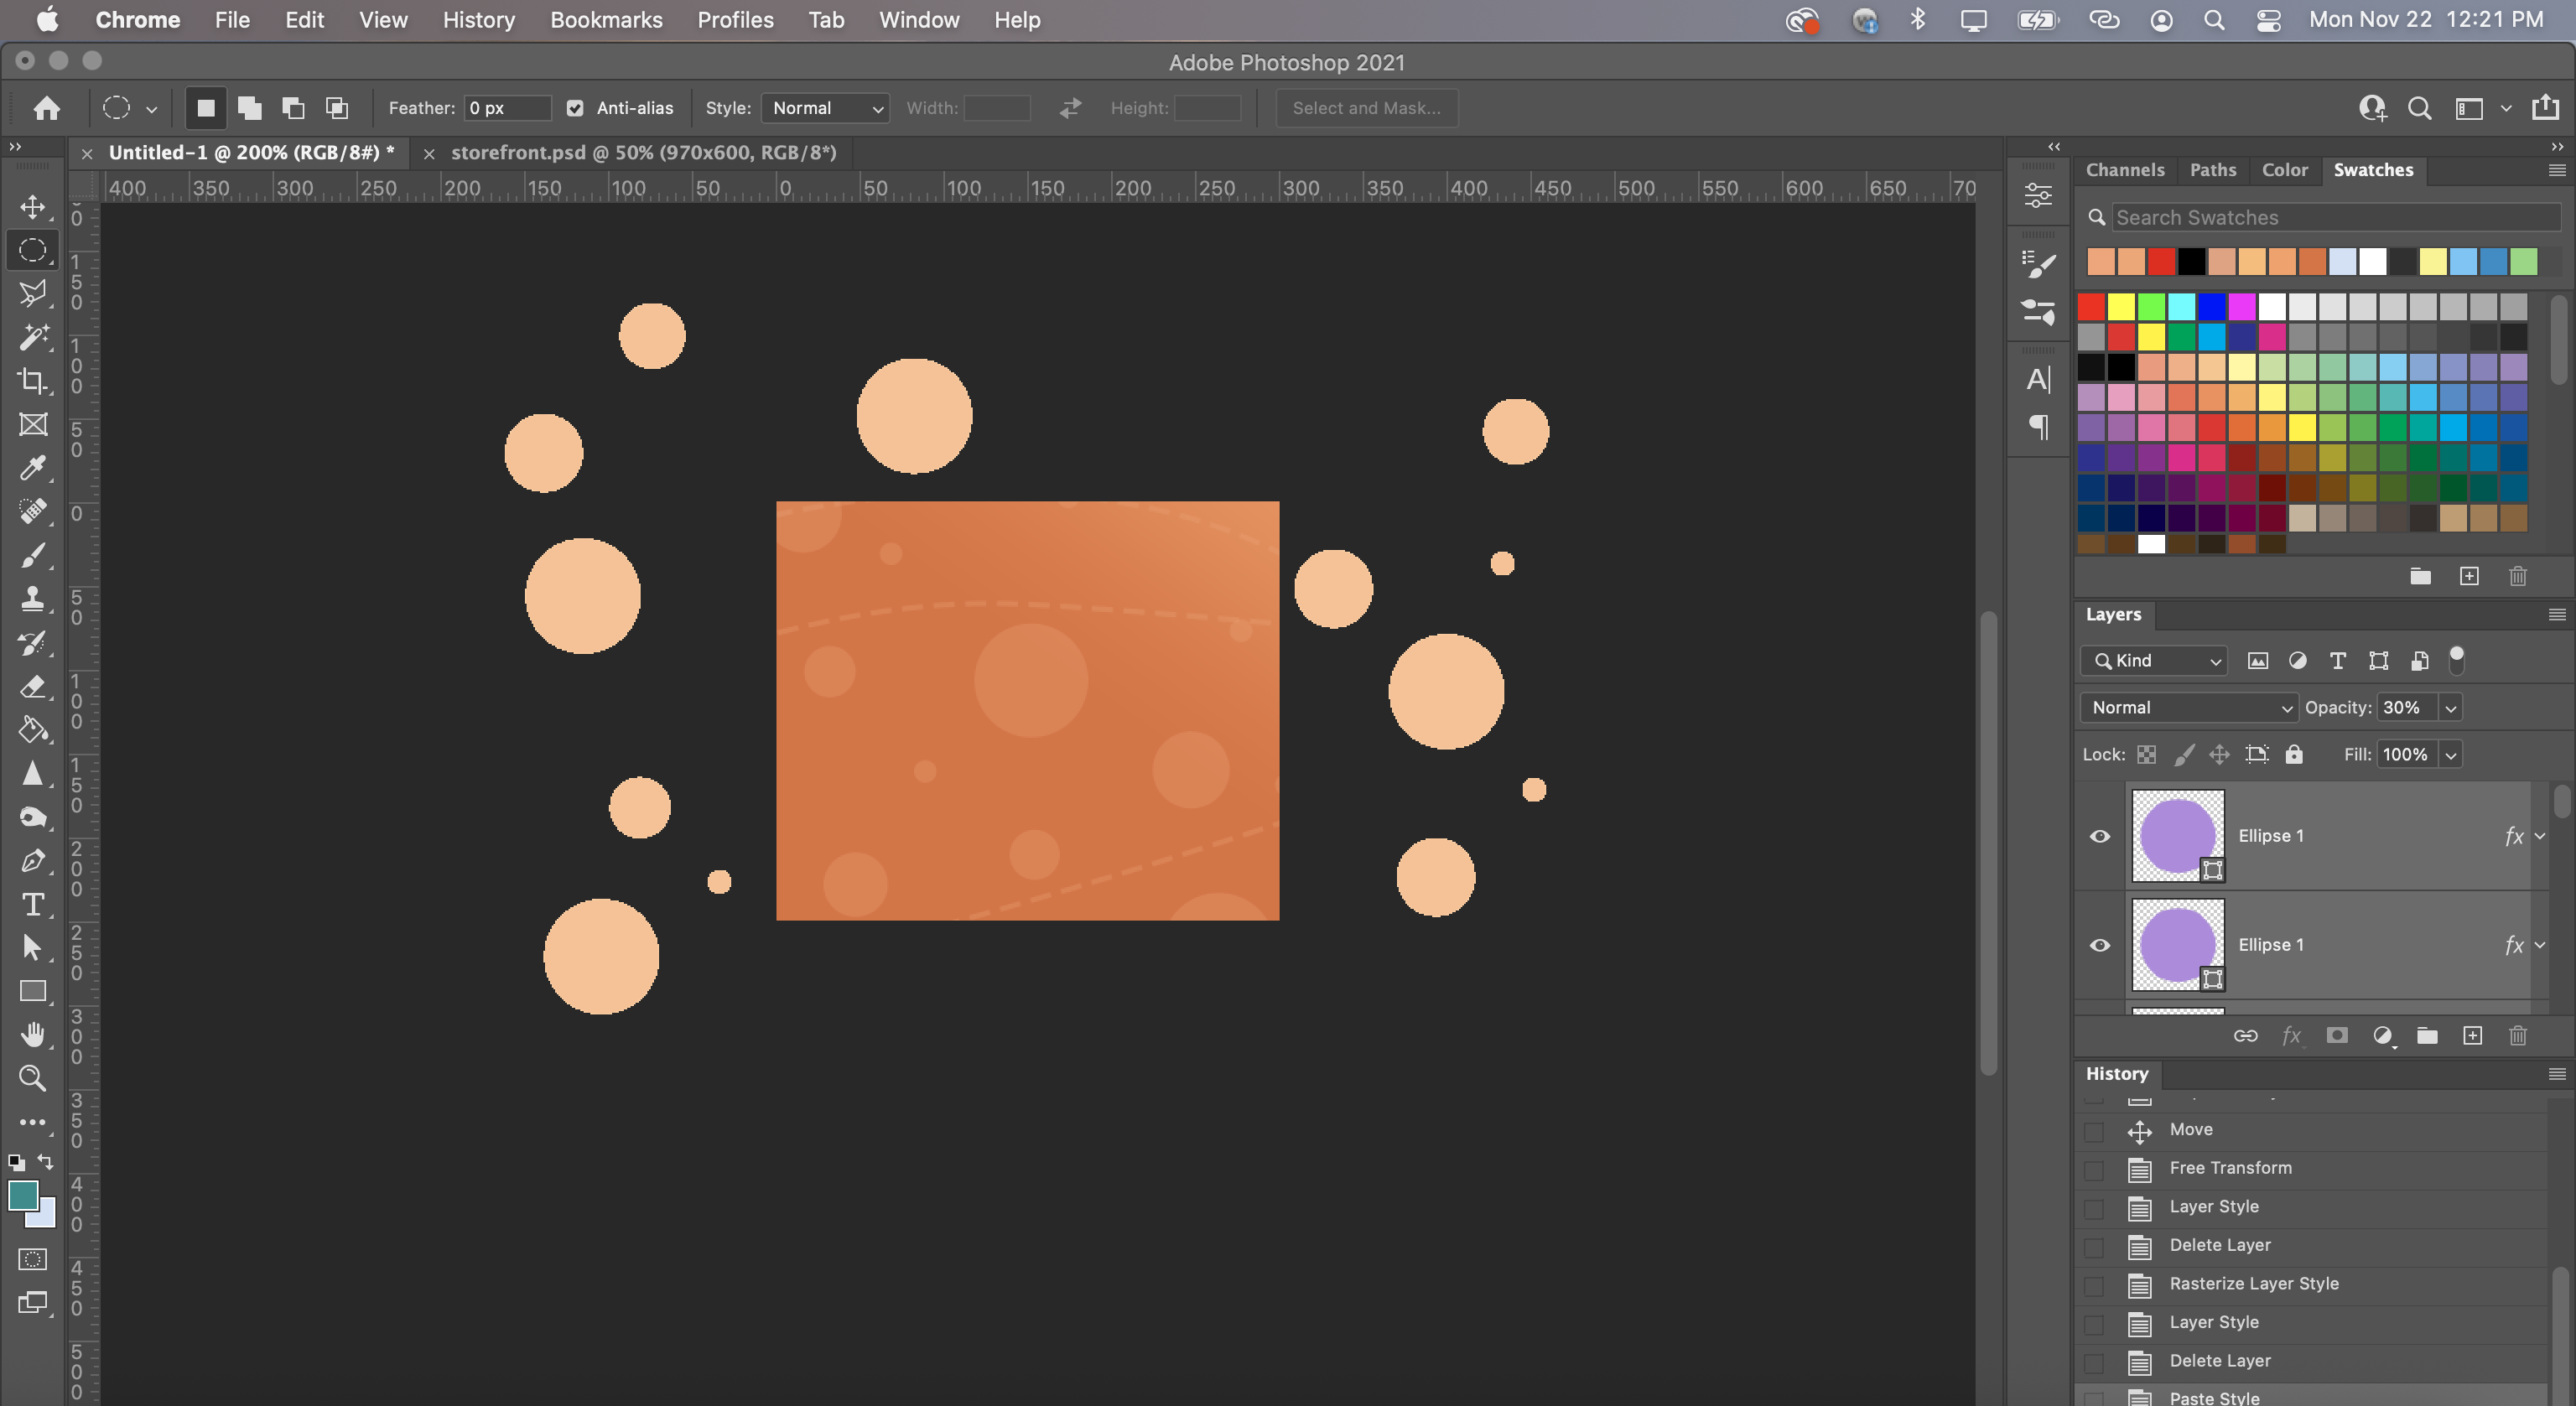Hide the second Ellipse 1 layer
The image size is (2576, 1406).
click(2100, 945)
